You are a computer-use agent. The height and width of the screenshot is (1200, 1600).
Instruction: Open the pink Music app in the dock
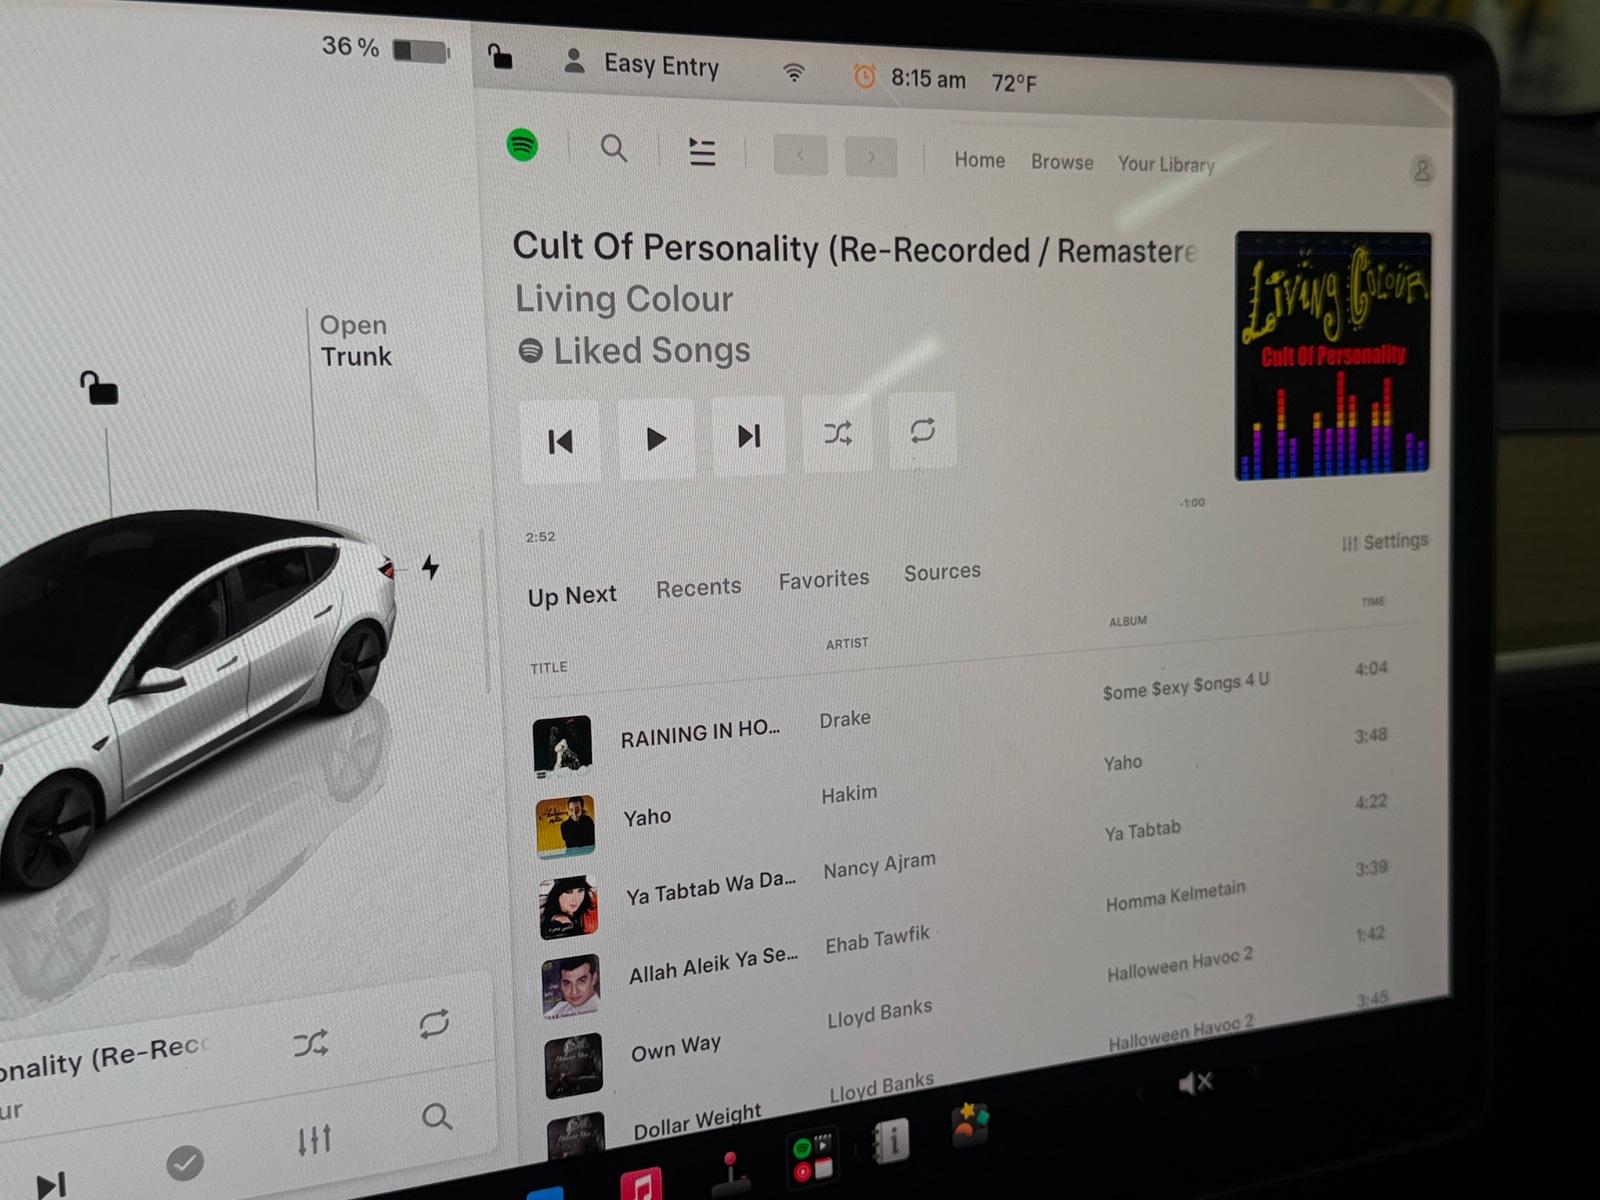click(x=641, y=1183)
